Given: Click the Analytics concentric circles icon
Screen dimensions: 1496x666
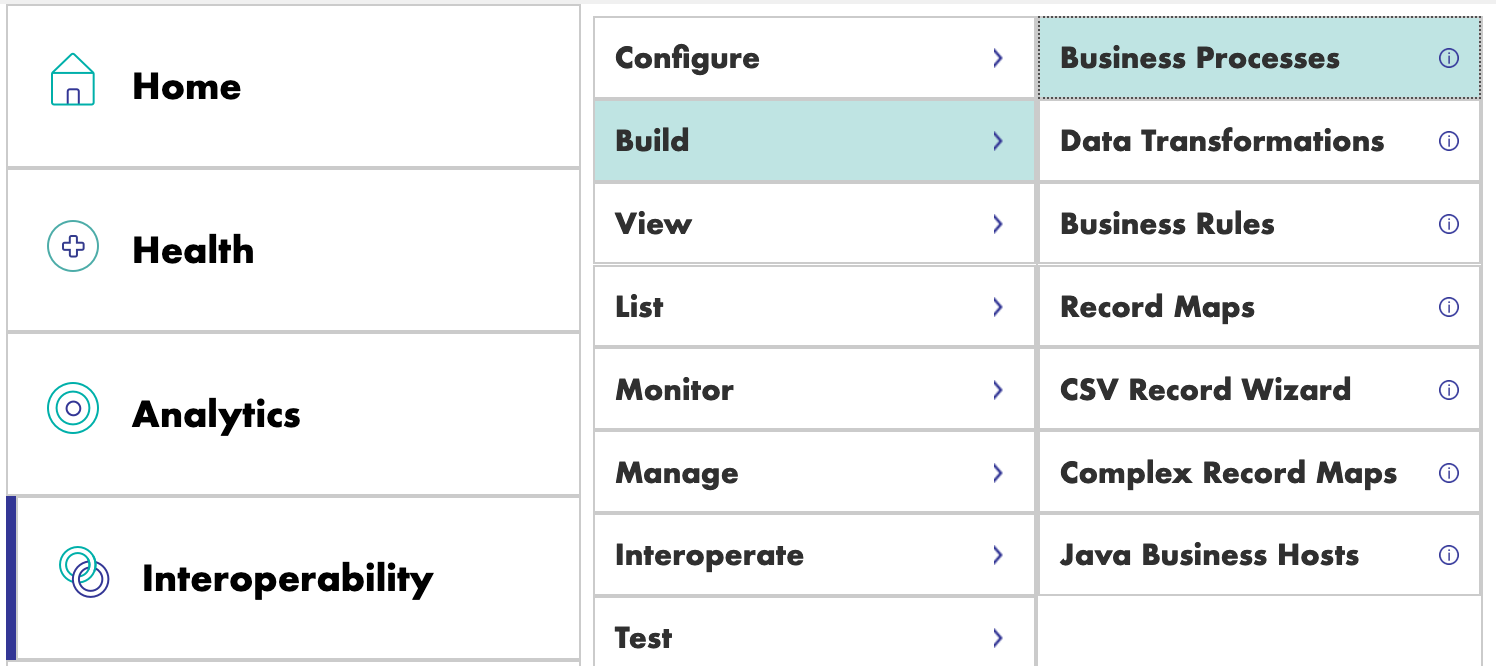Looking at the screenshot, I should coord(73,408).
